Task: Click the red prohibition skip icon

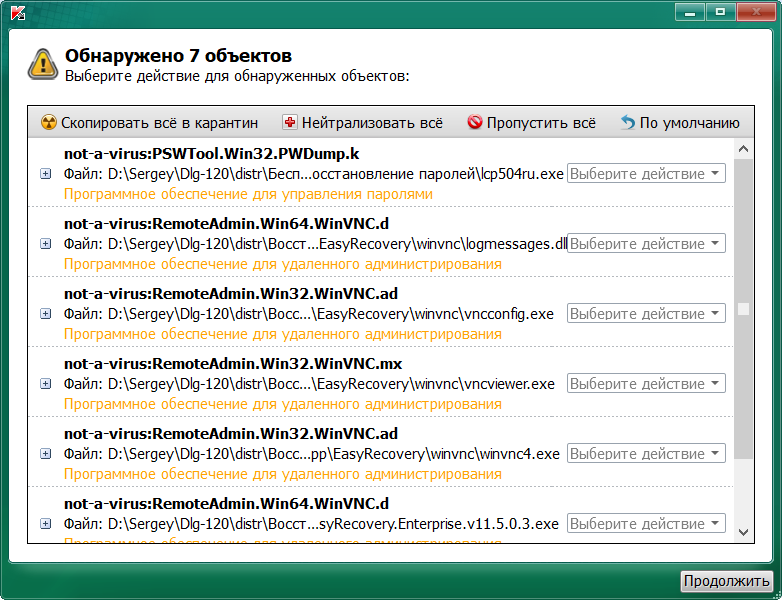Action: pos(475,122)
